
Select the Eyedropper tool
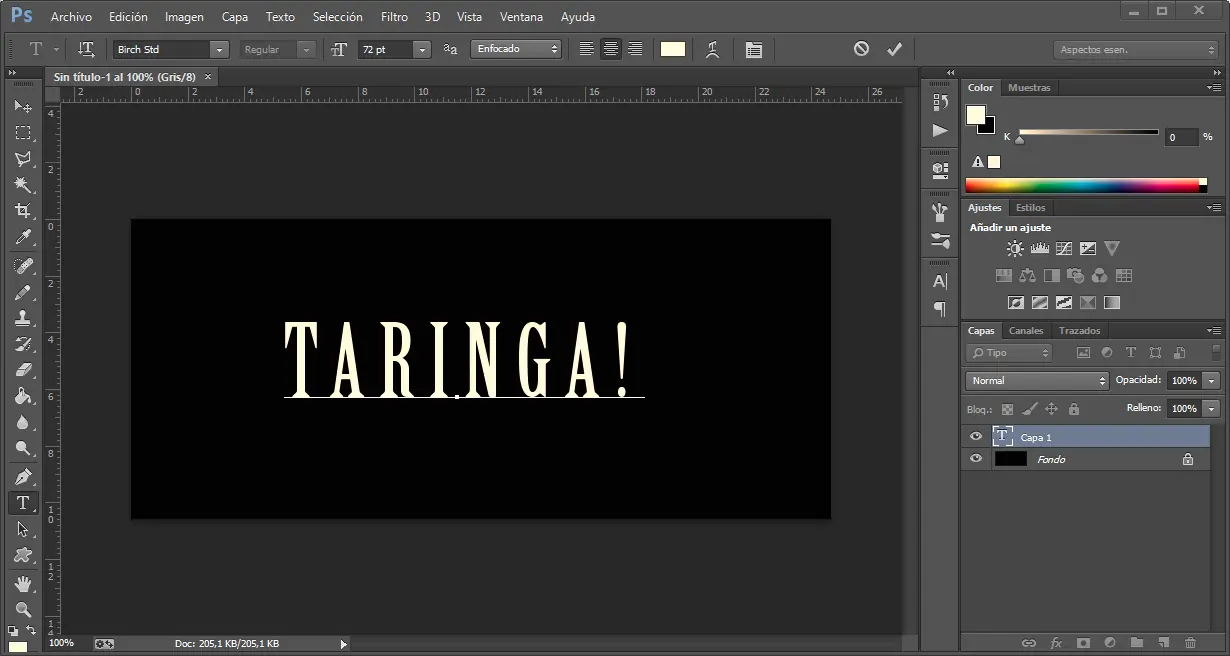23,237
